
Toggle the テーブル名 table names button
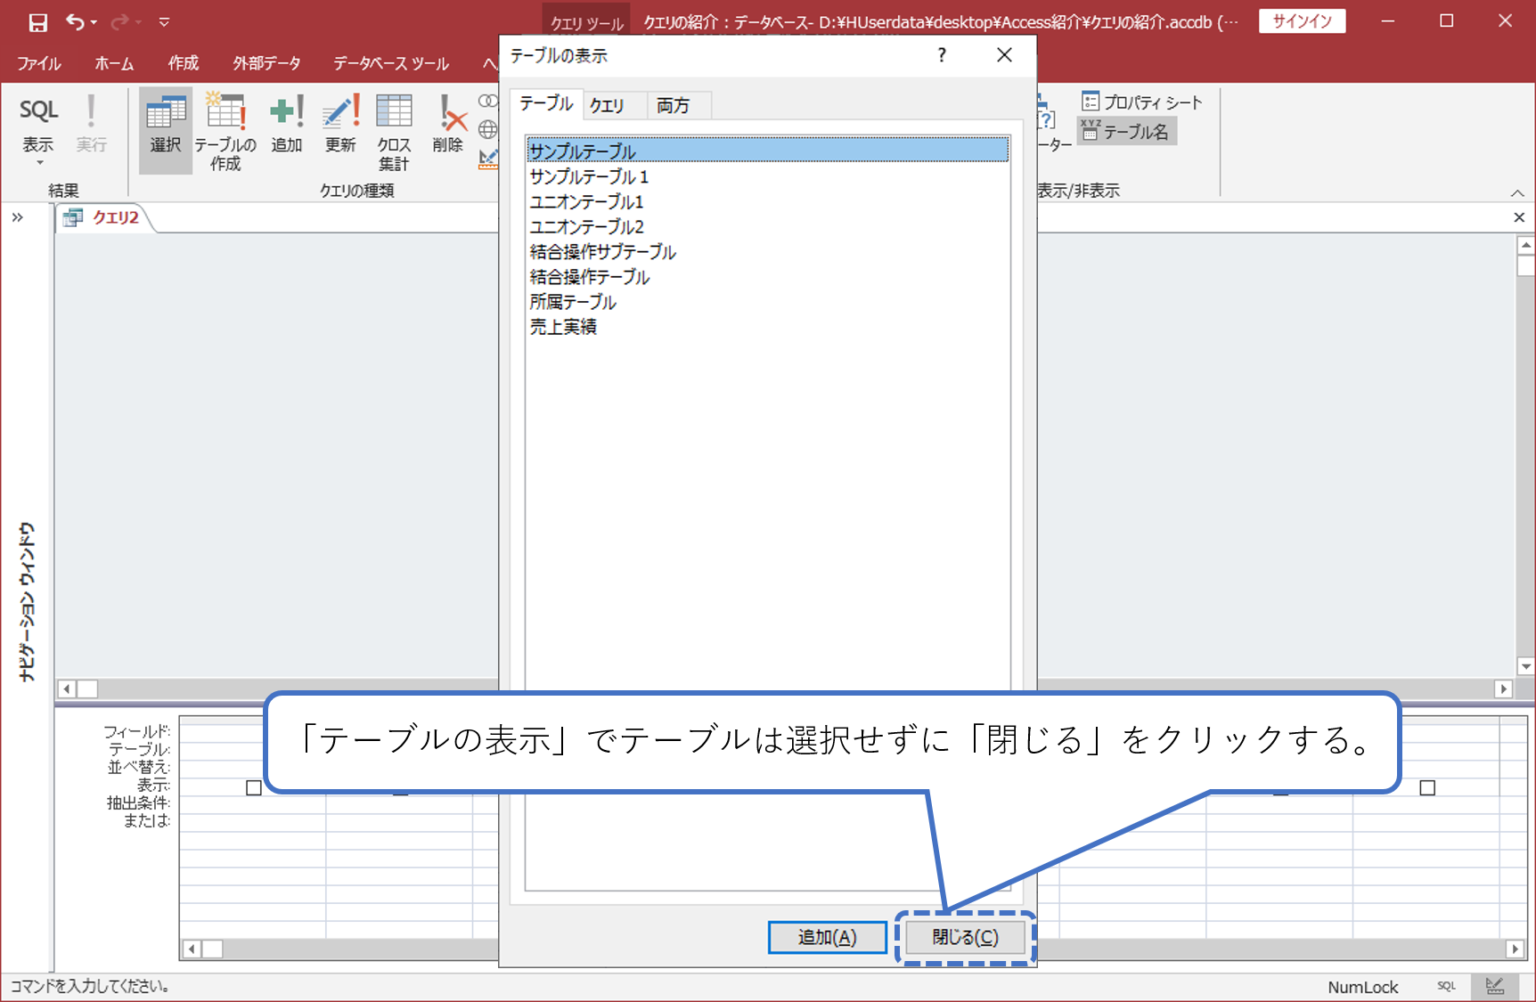tap(1126, 131)
